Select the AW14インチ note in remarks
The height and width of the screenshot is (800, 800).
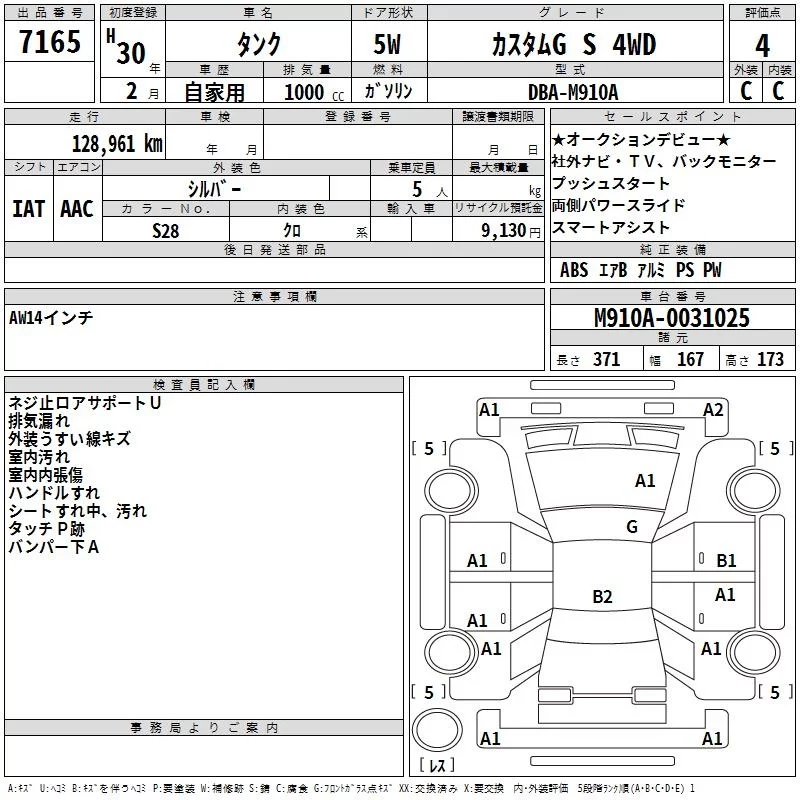click(51, 318)
